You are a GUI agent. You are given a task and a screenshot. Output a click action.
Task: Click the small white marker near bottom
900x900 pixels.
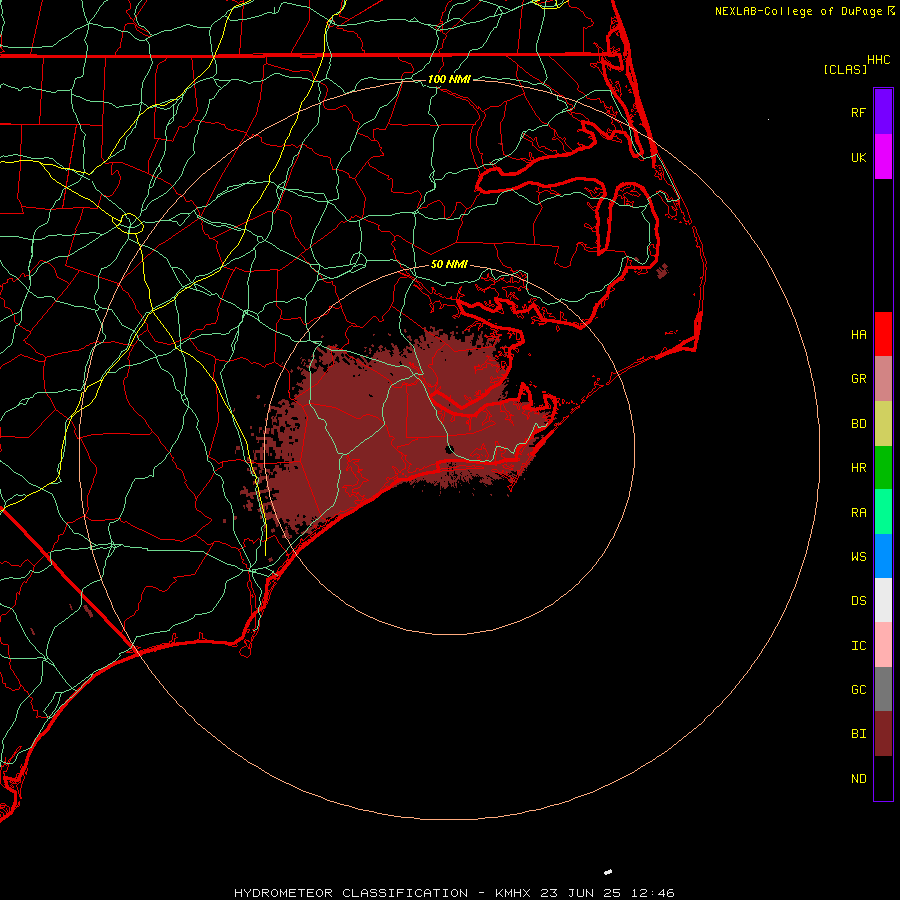(608, 872)
